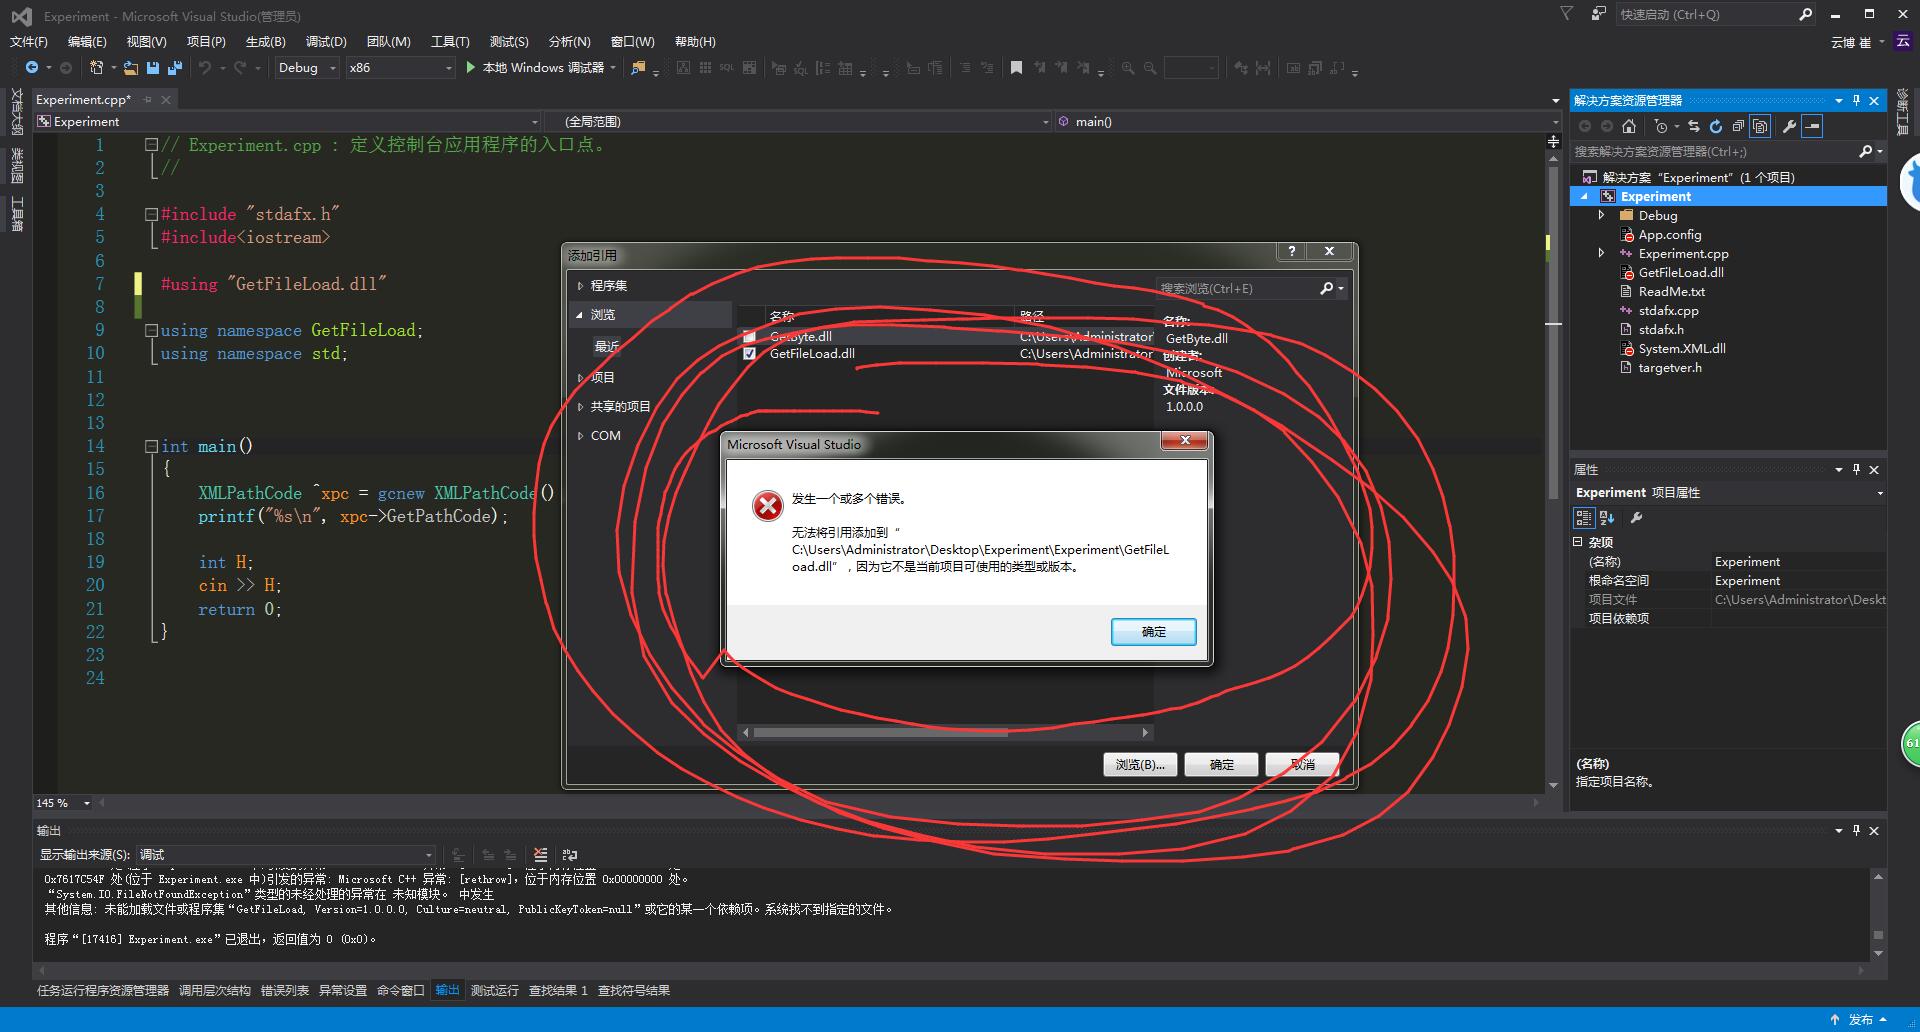Open the 编辑(E) menu
1920x1032 pixels.
click(87, 41)
